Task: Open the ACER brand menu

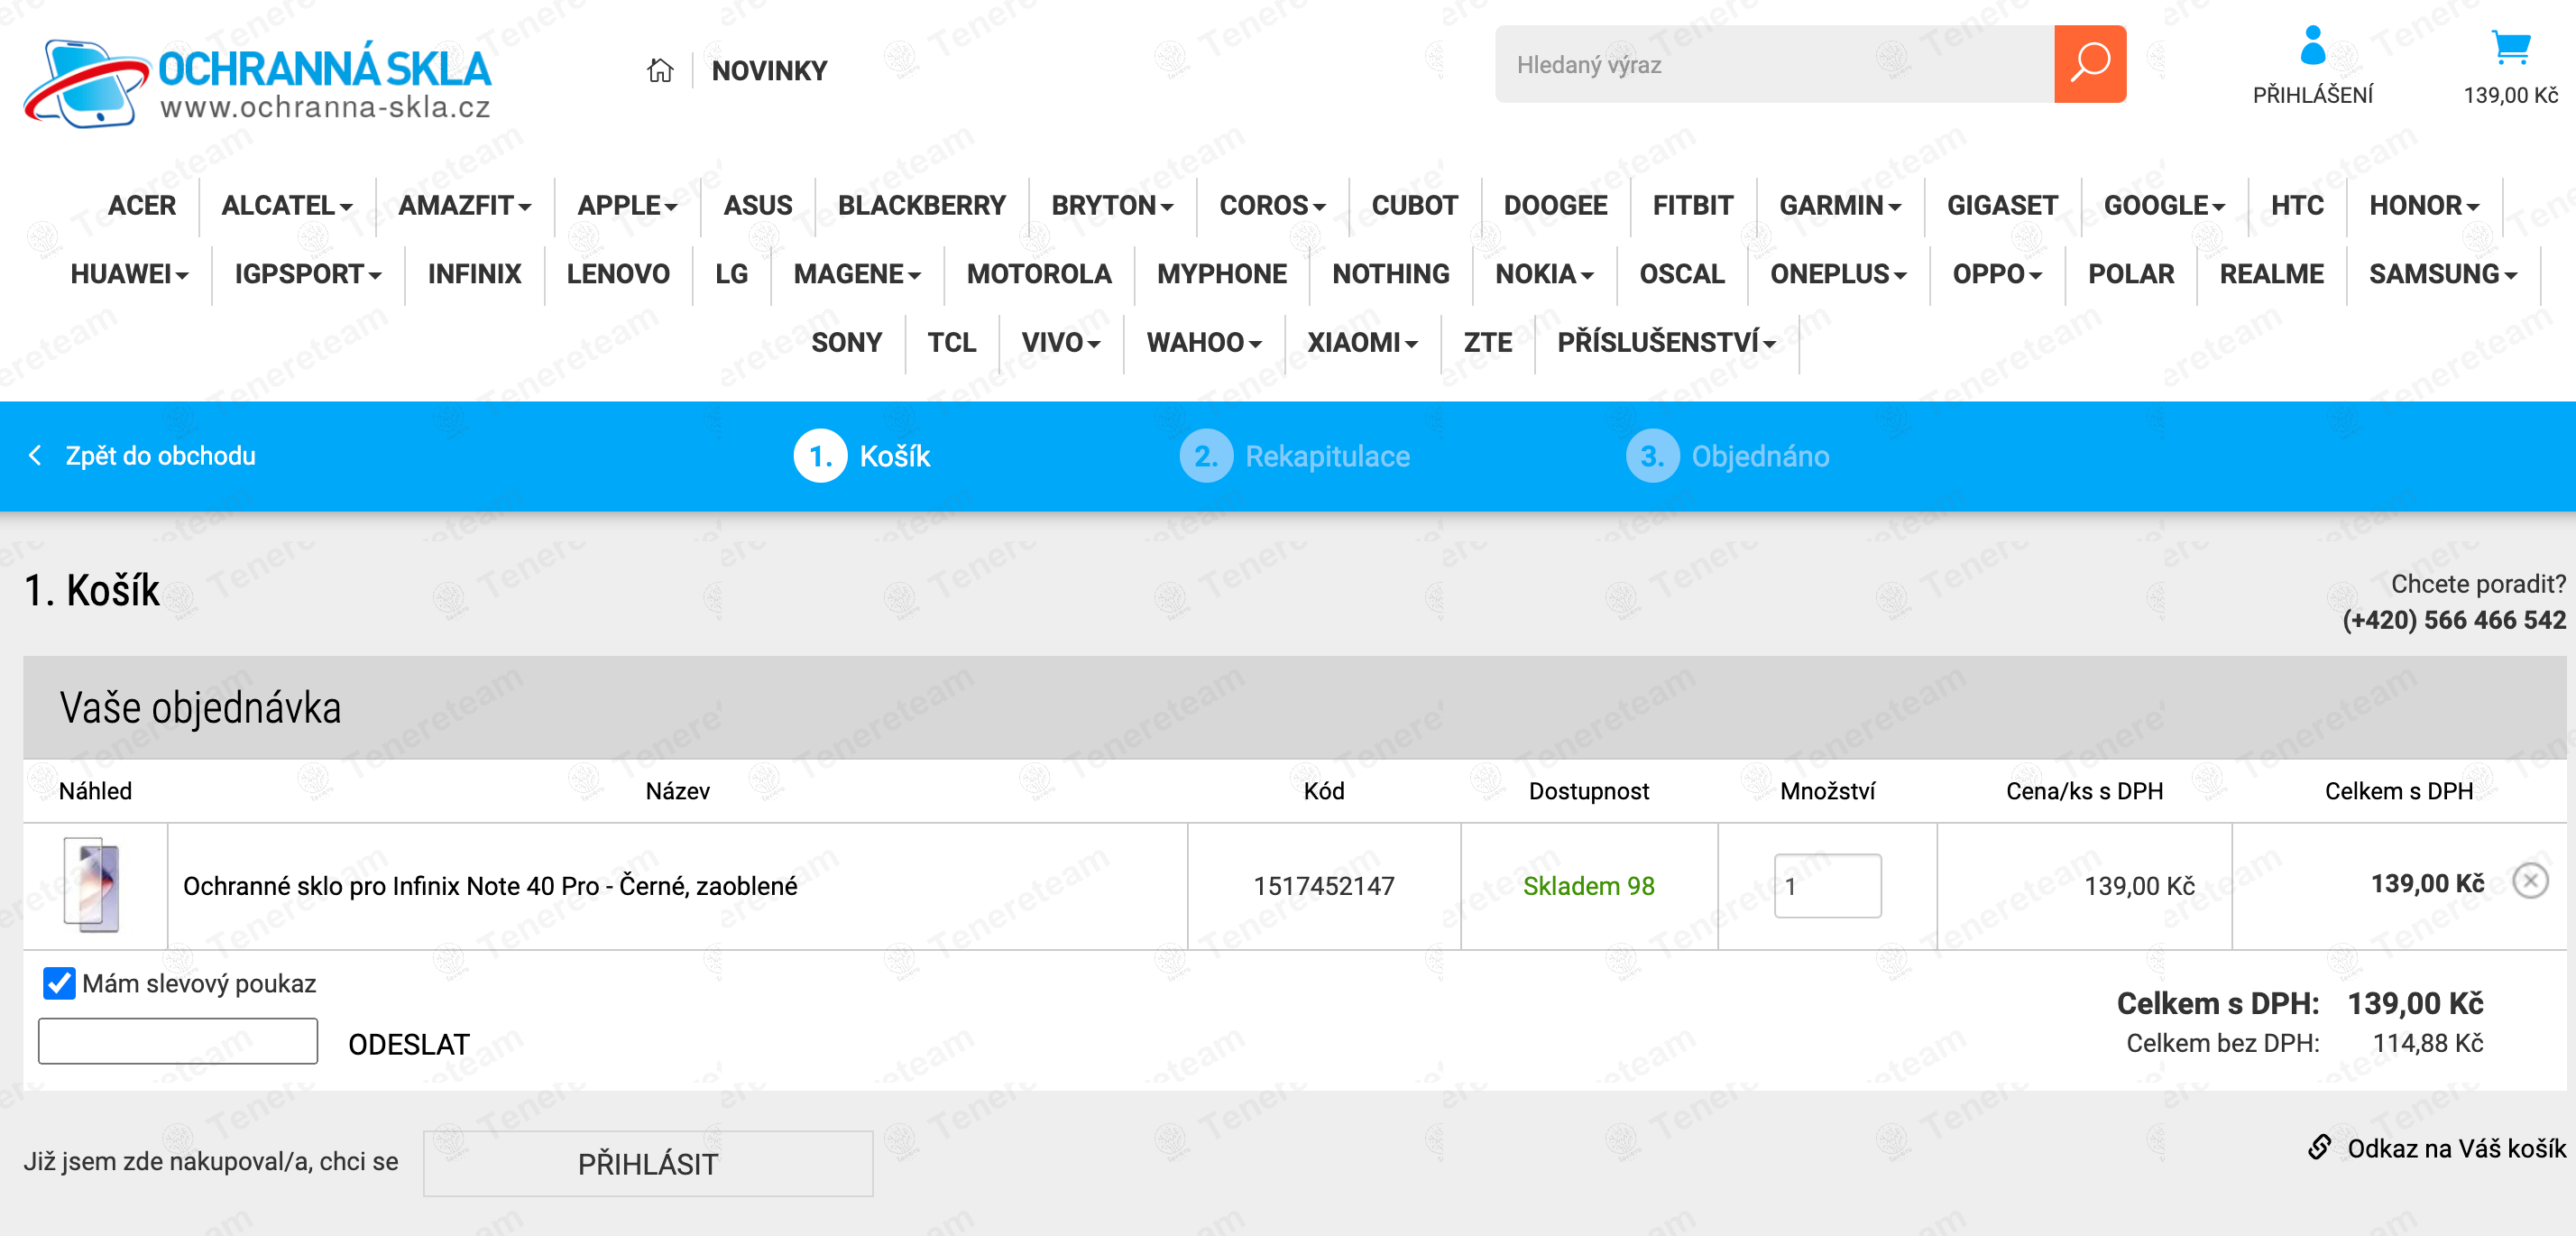Action: 142,206
